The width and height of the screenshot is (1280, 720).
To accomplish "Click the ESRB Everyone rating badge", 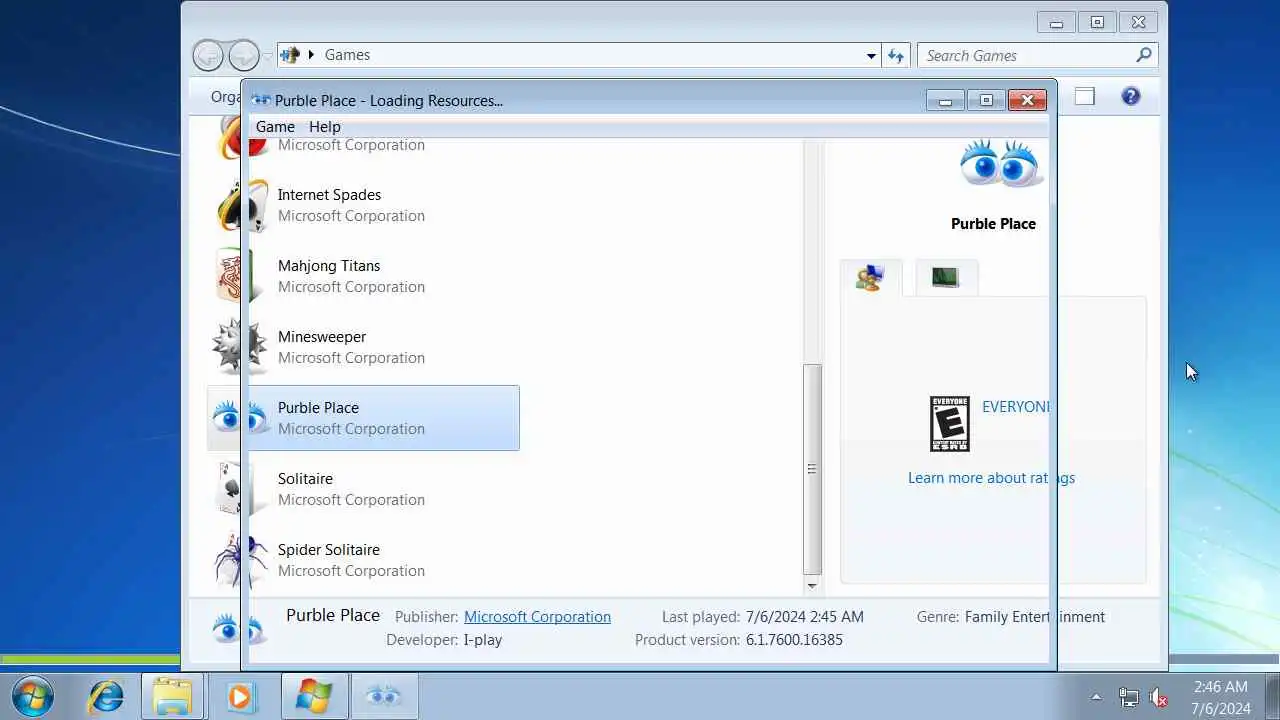I will pos(950,424).
